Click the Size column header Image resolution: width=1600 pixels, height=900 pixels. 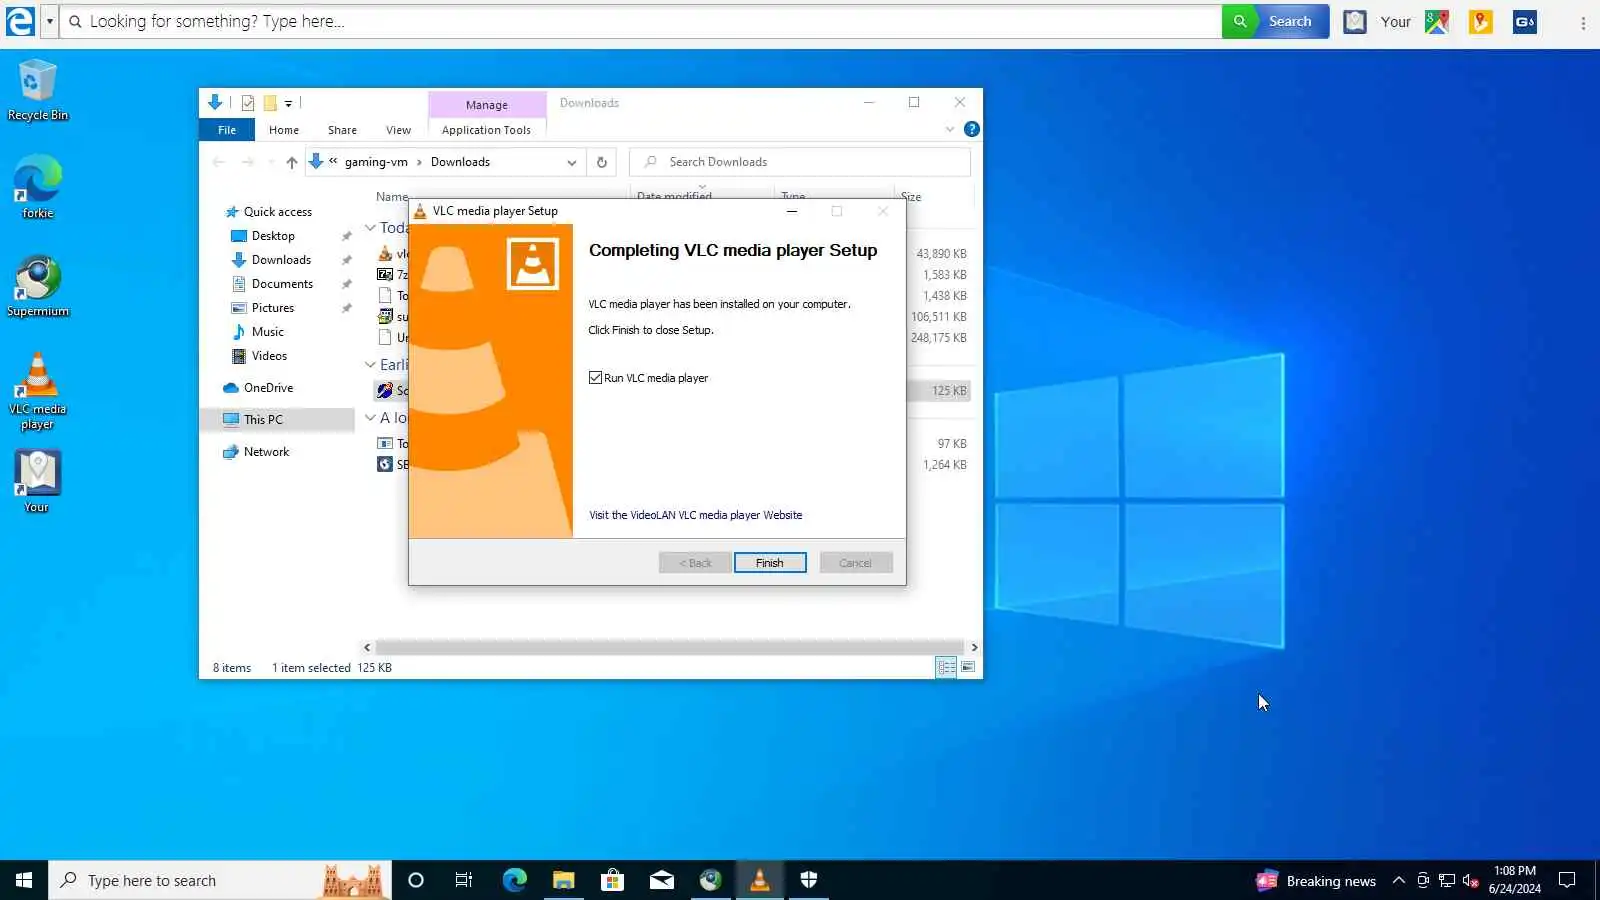911,196
